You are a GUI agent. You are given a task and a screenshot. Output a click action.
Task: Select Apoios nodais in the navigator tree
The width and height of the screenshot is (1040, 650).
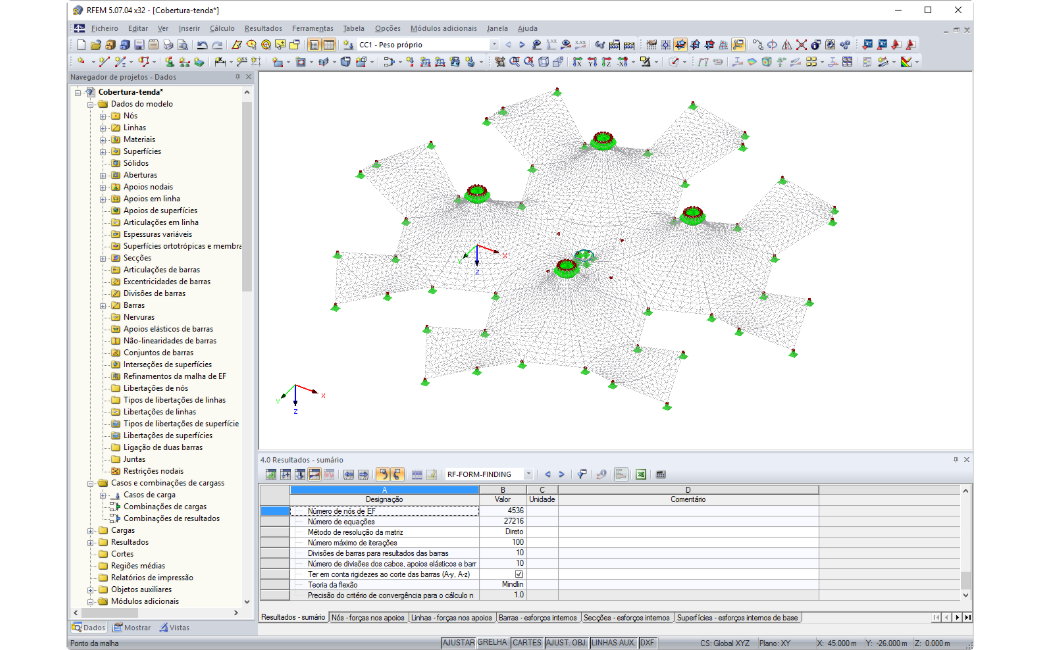pos(148,187)
